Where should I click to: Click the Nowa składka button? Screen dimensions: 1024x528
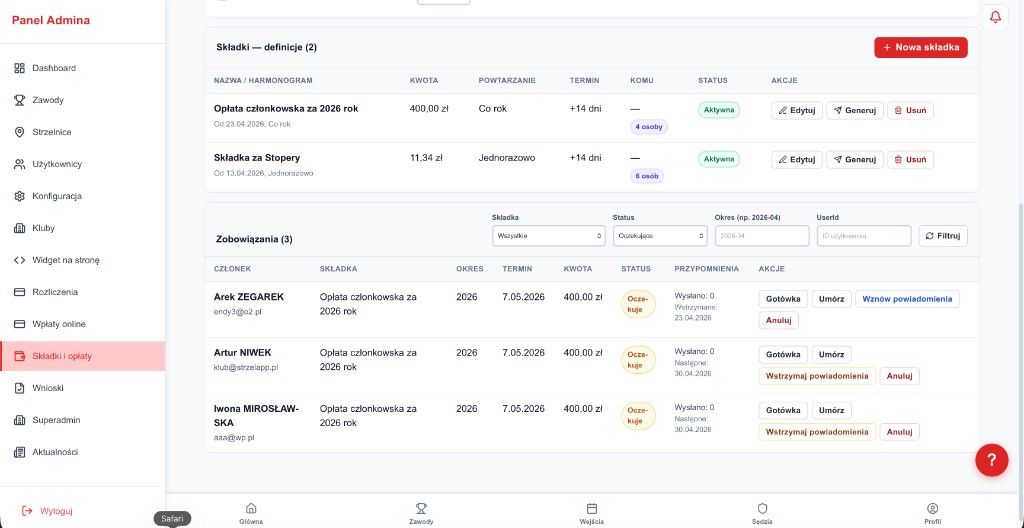(x=920, y=47)
